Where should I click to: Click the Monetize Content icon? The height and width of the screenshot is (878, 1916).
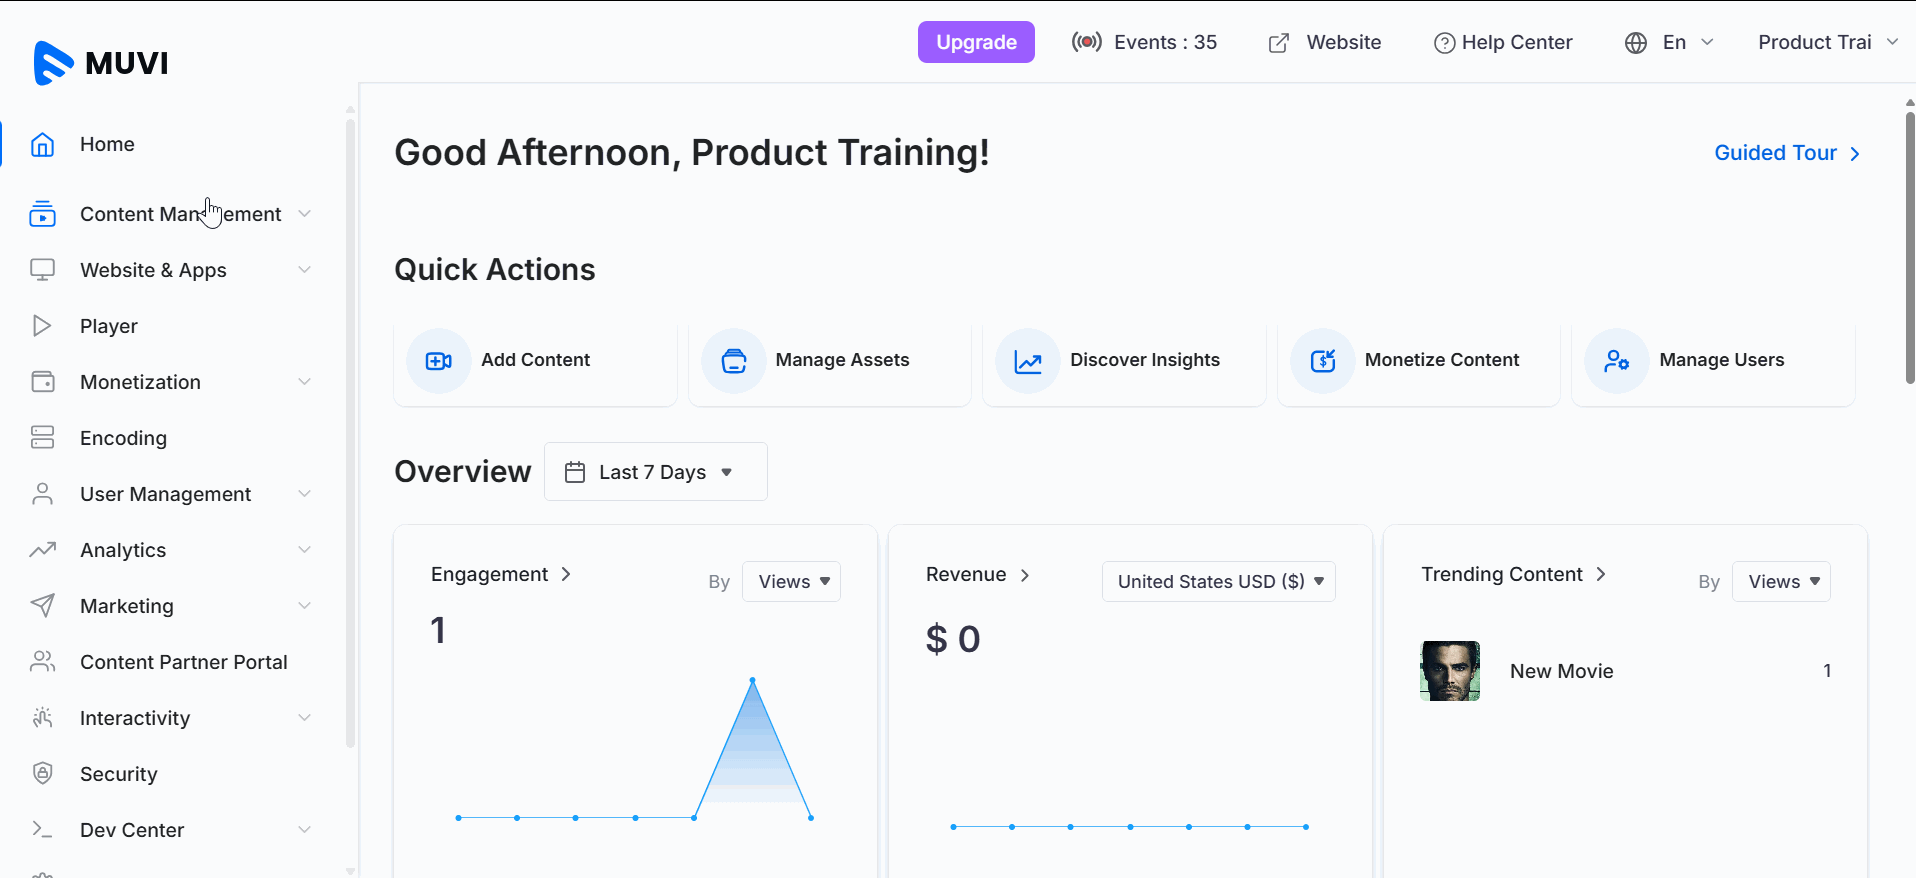(x=1322, y=361)
